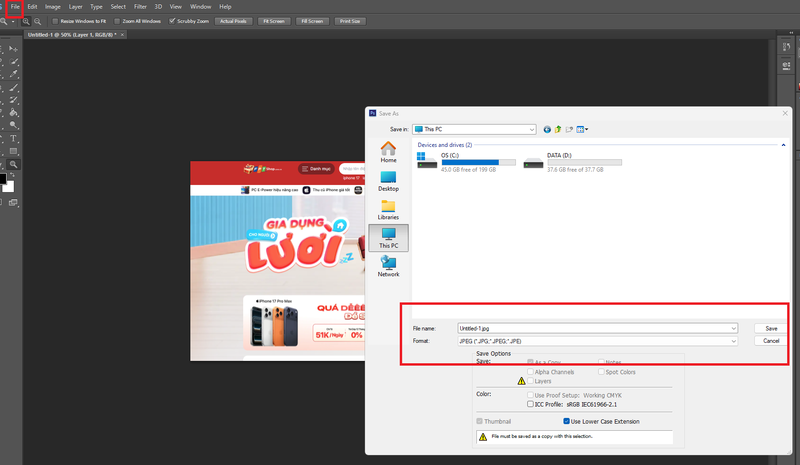Select the History Brush tool

(14, 100)
